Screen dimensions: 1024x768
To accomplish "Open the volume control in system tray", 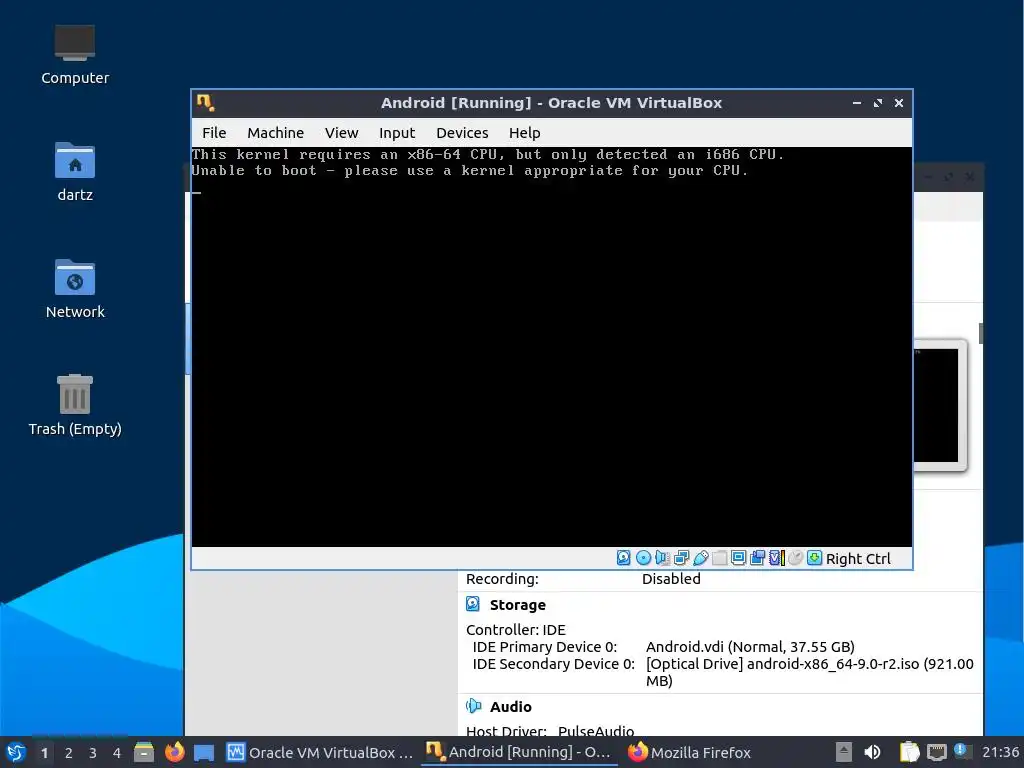I will (x=872, y=752).
